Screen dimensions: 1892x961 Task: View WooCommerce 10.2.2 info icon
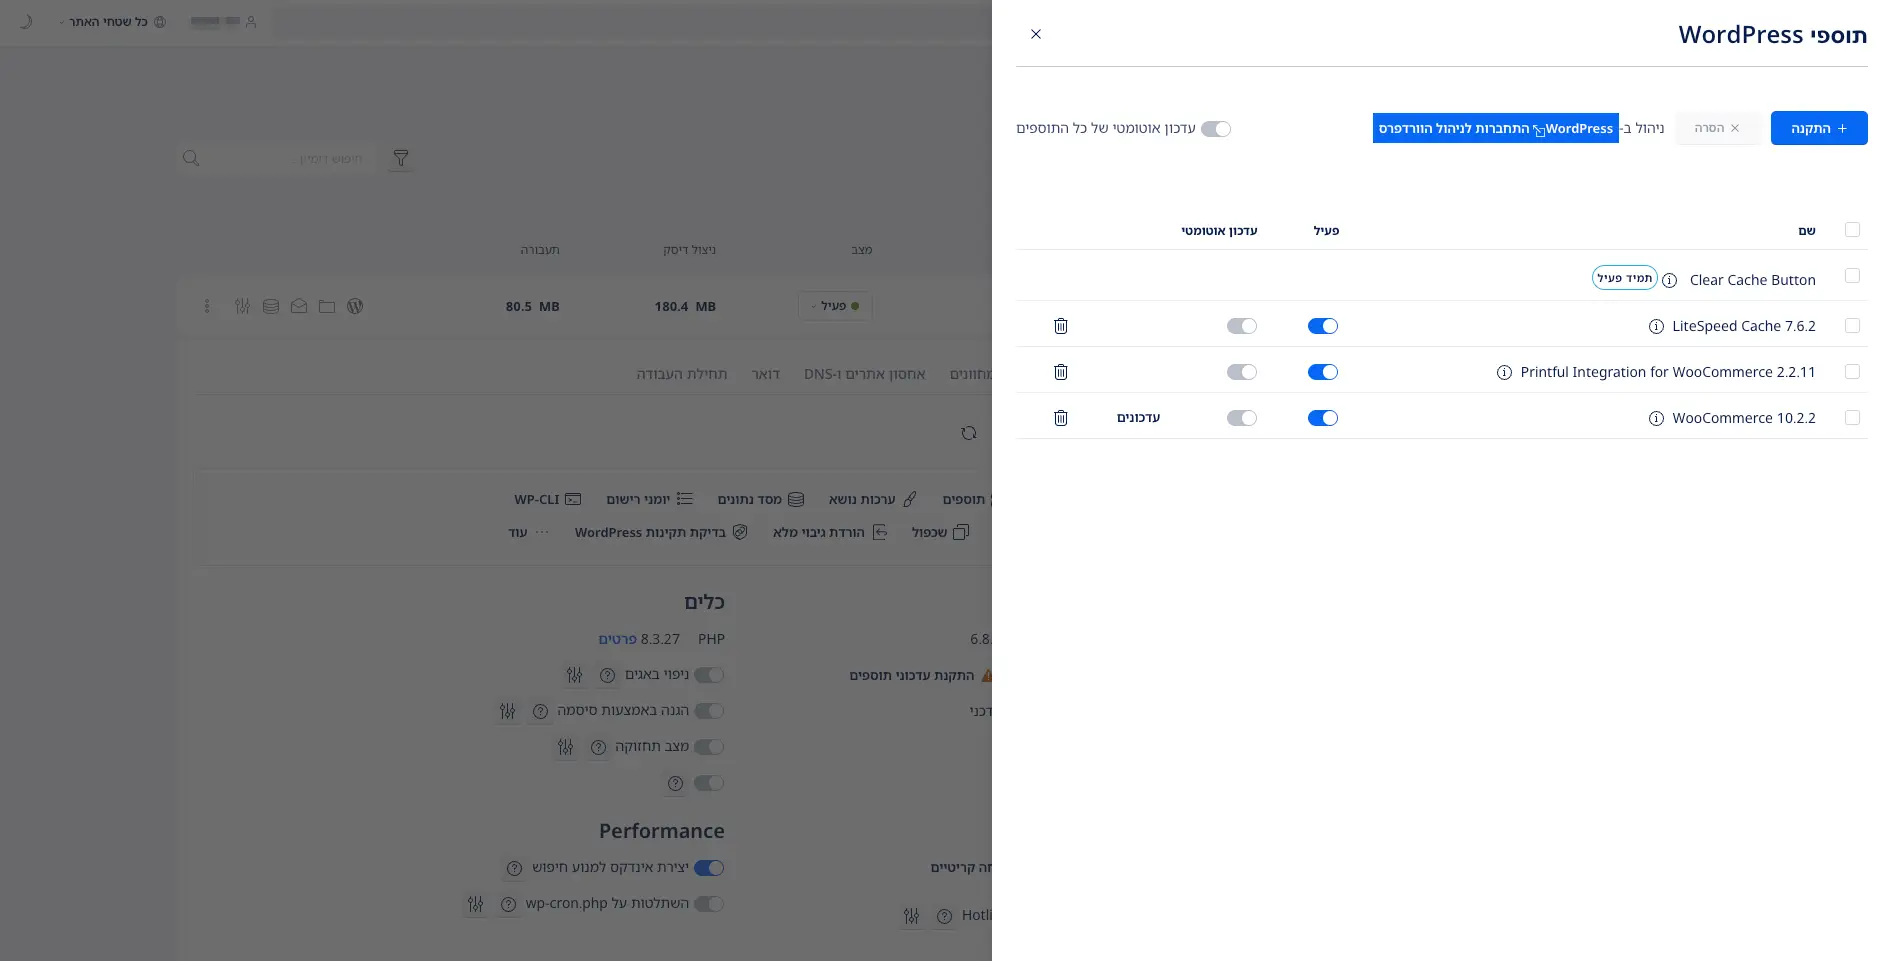pos(1656,418)
